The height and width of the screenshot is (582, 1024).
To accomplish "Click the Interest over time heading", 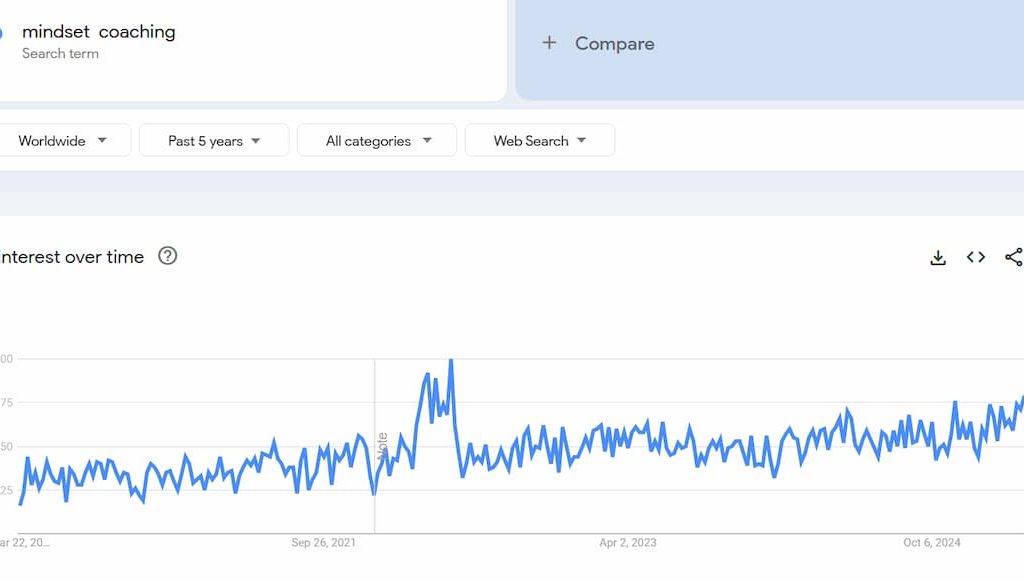I will (x=71, y=257).
